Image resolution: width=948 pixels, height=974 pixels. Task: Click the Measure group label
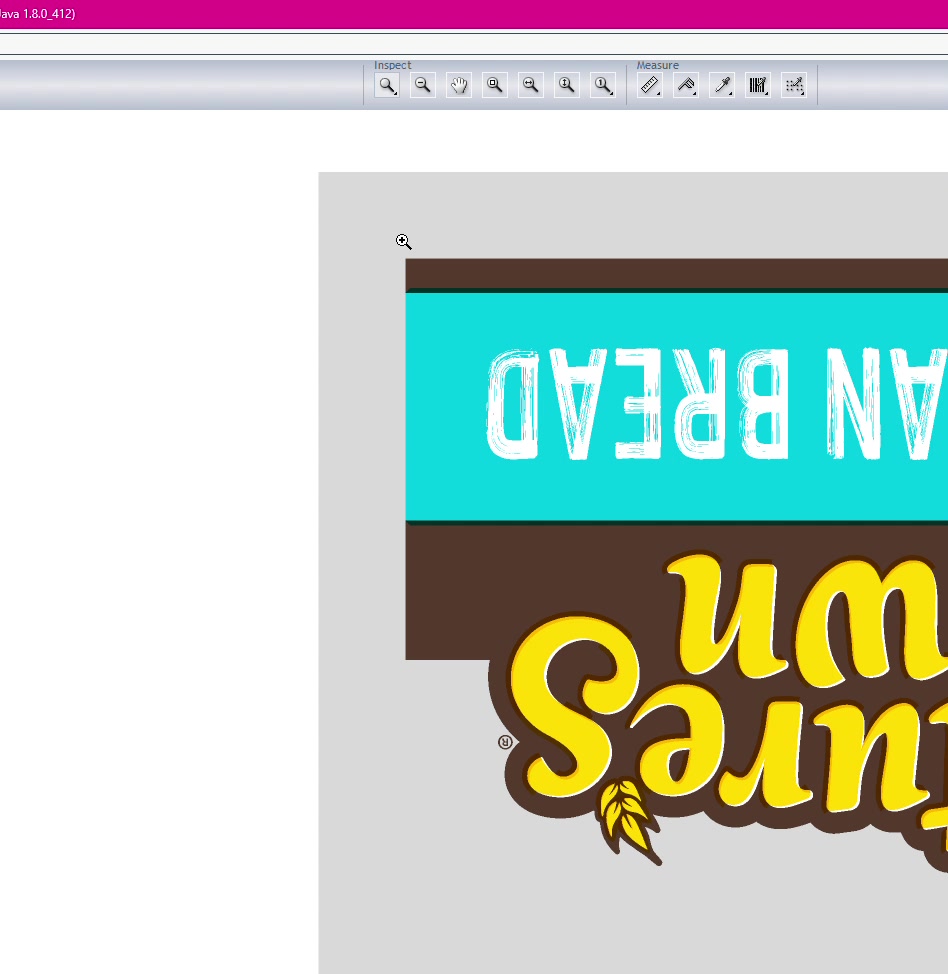(657, 65)
